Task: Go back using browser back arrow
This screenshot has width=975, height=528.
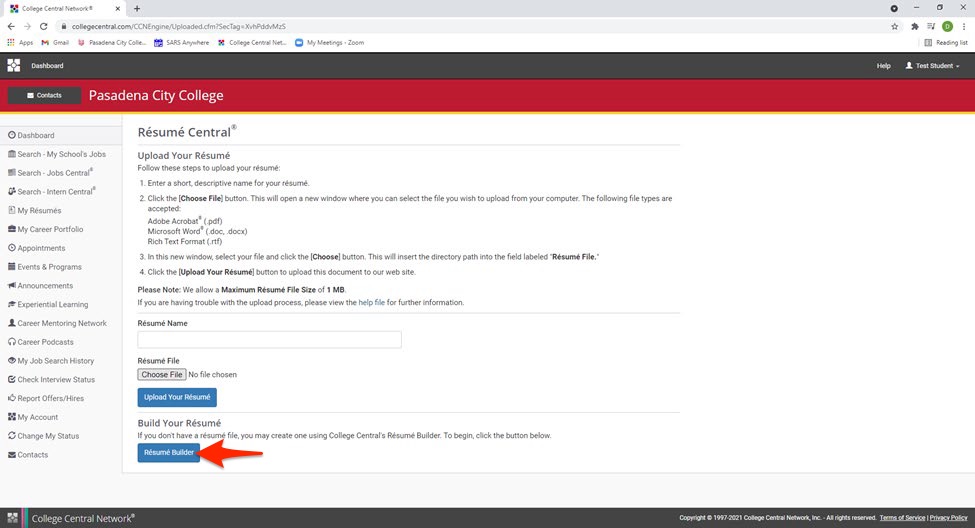Action: tap(11, 26)
